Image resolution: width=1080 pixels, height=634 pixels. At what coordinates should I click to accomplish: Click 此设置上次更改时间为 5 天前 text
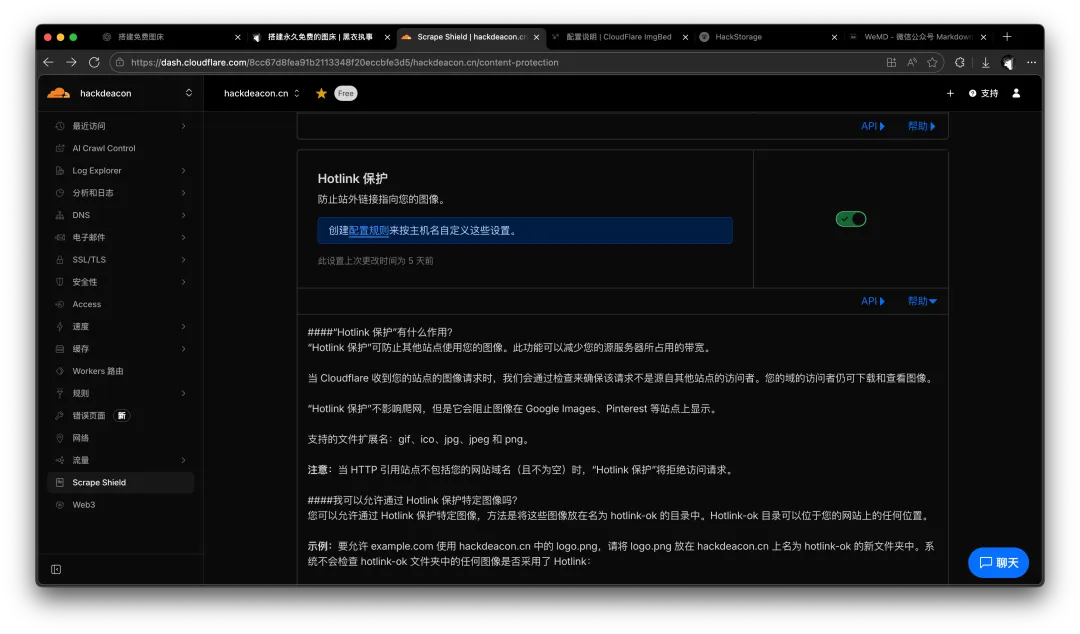tap(375, 261)
